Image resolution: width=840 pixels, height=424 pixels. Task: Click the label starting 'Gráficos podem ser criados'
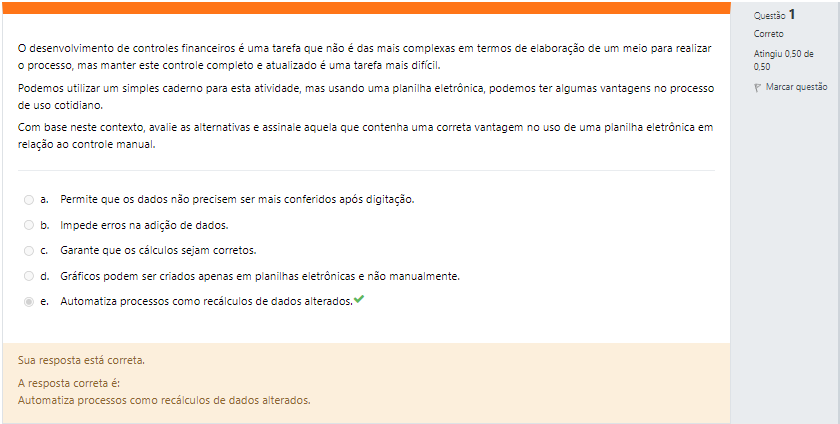click(260, 276)
